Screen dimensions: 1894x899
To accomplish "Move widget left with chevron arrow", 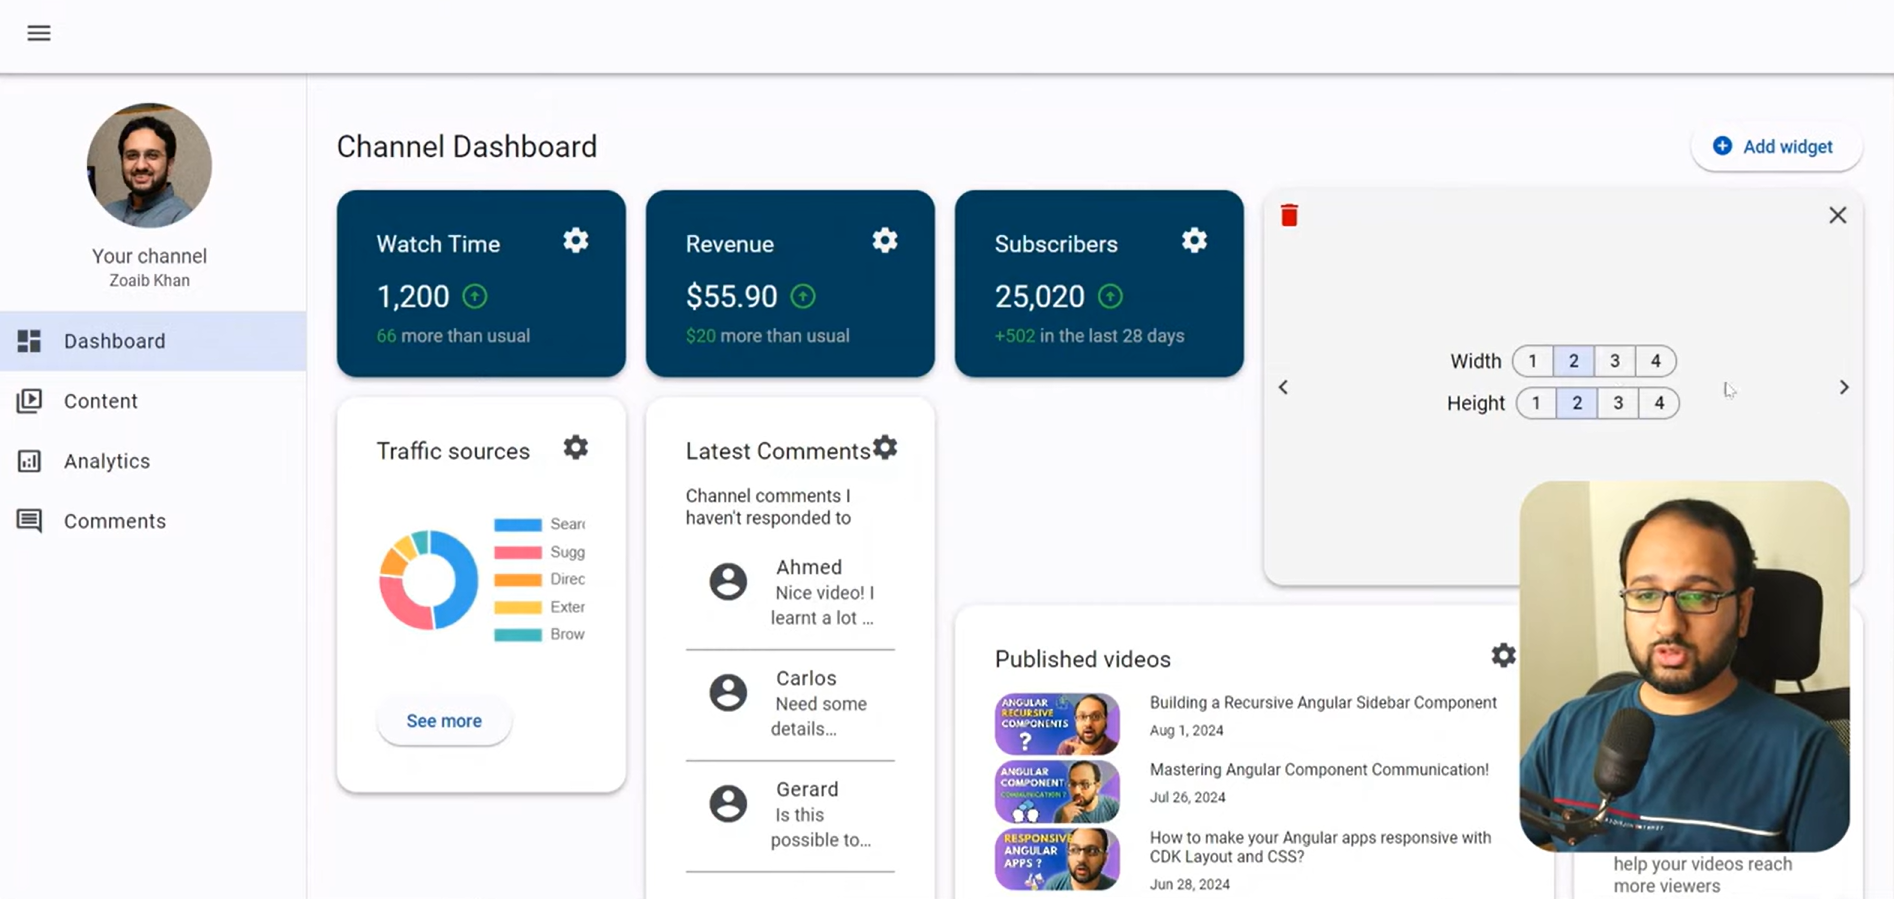I will click(1283, 387).
